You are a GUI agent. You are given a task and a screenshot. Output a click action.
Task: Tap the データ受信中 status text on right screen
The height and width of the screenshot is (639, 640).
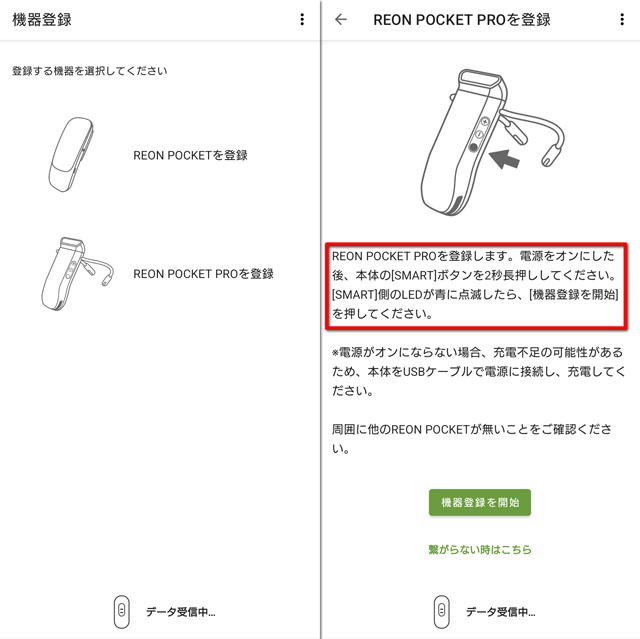pos(501,612)
